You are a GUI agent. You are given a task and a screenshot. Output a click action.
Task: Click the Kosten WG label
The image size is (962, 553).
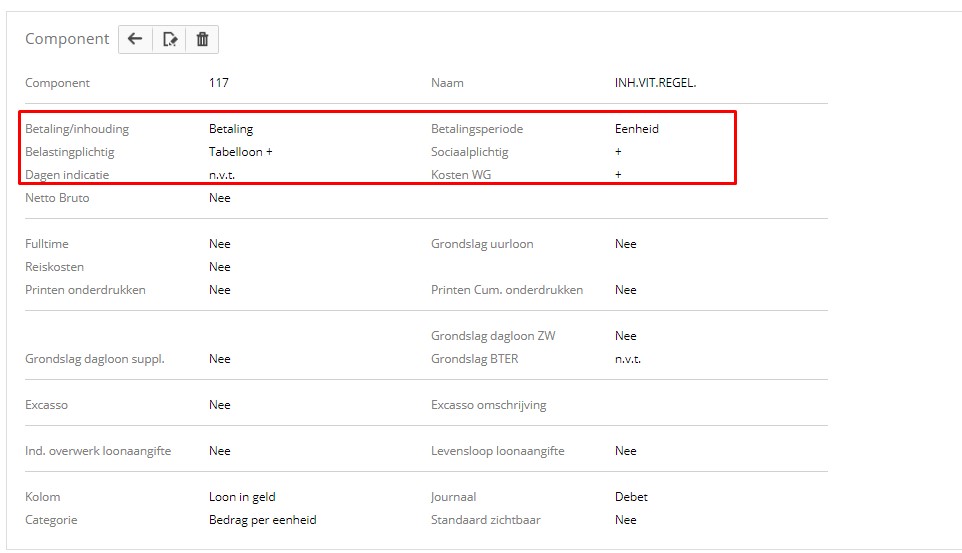[461, 175]
